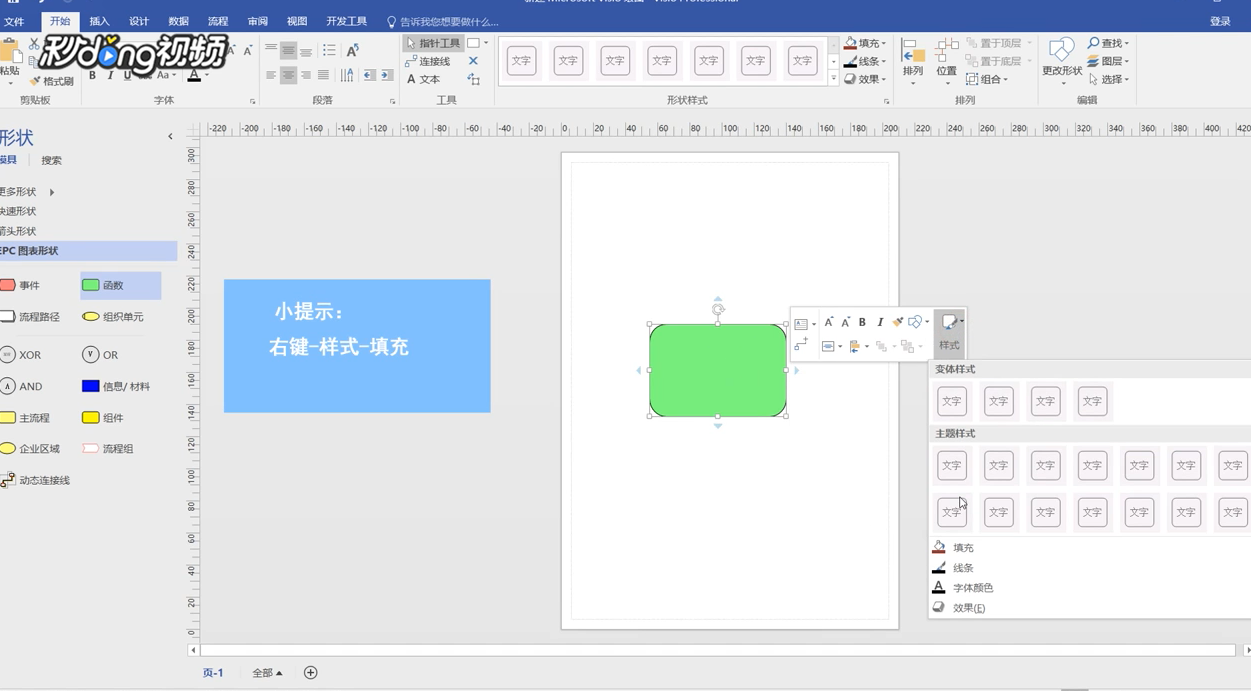Click the blue X connection point tool
Viewport: 1251px width, 691px height.
point(473,61)
